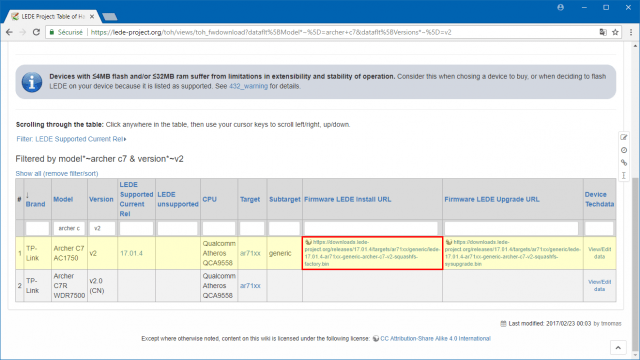Sort by Device Techdata column header

599,199
